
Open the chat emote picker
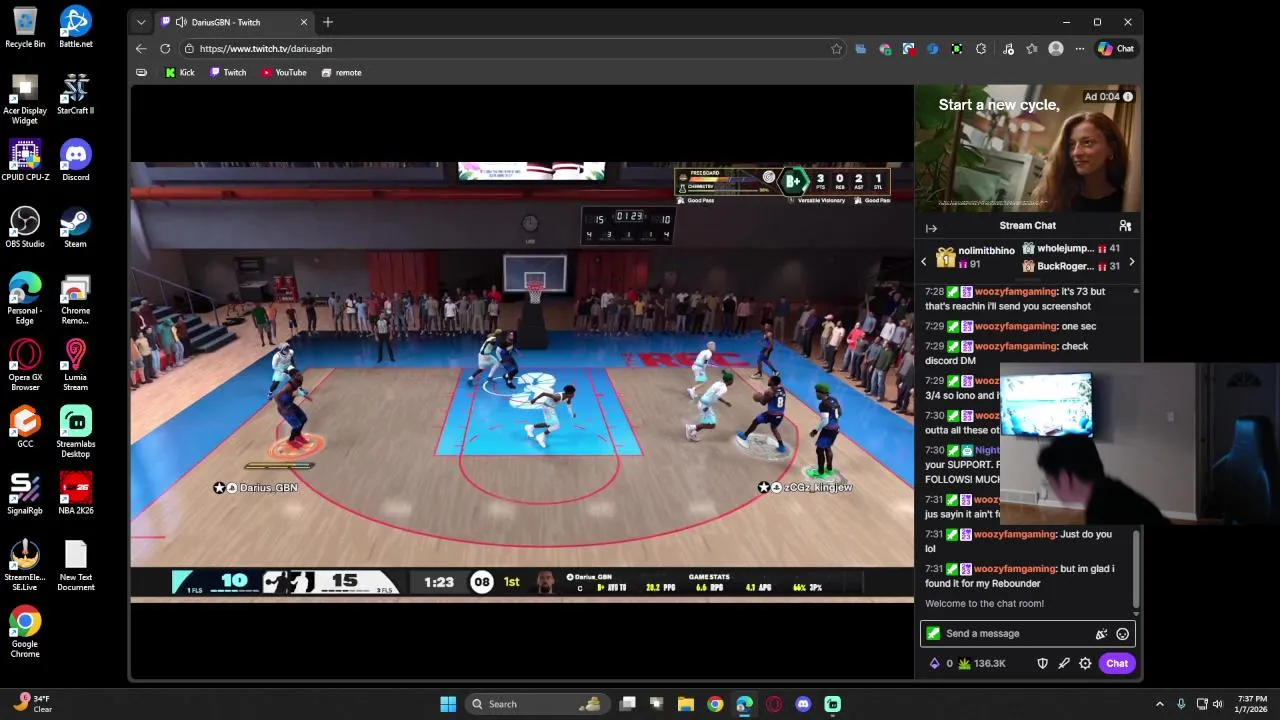[x=1122, y=634]
